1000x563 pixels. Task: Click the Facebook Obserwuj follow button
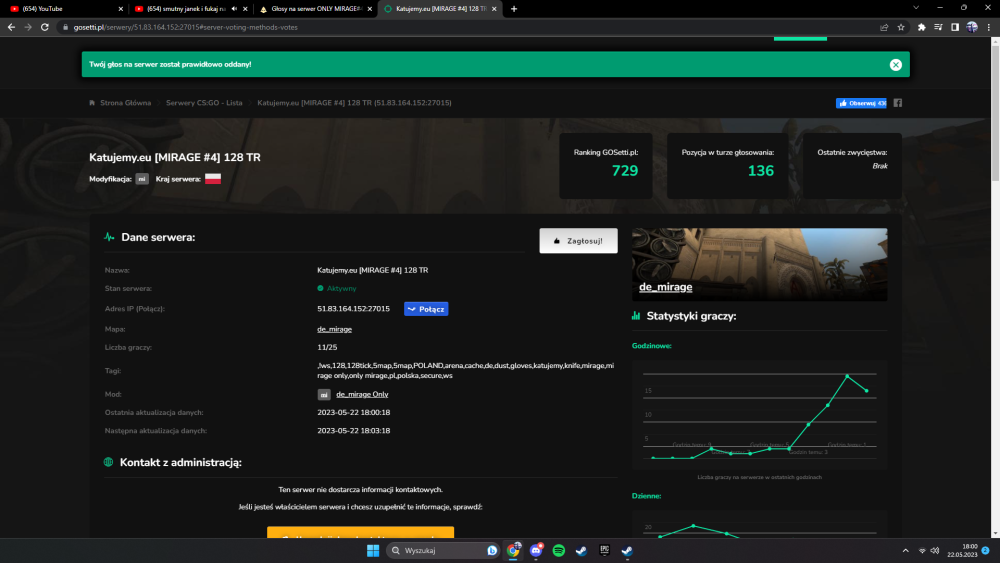coord(861,103)
